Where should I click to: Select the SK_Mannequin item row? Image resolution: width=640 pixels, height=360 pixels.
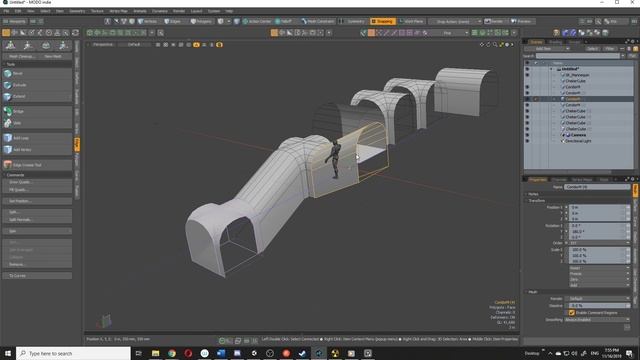tap(579, 75)
